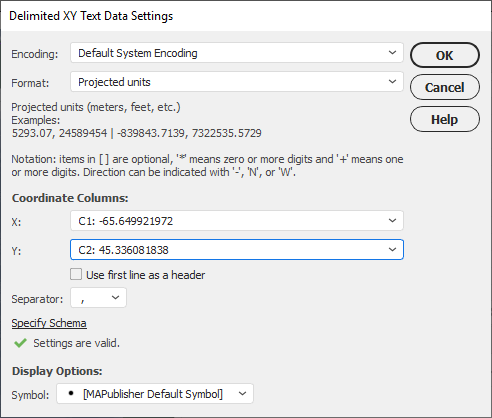Confirm settings with the OK button
The image size is (492, 418).
tap(445, 55)
